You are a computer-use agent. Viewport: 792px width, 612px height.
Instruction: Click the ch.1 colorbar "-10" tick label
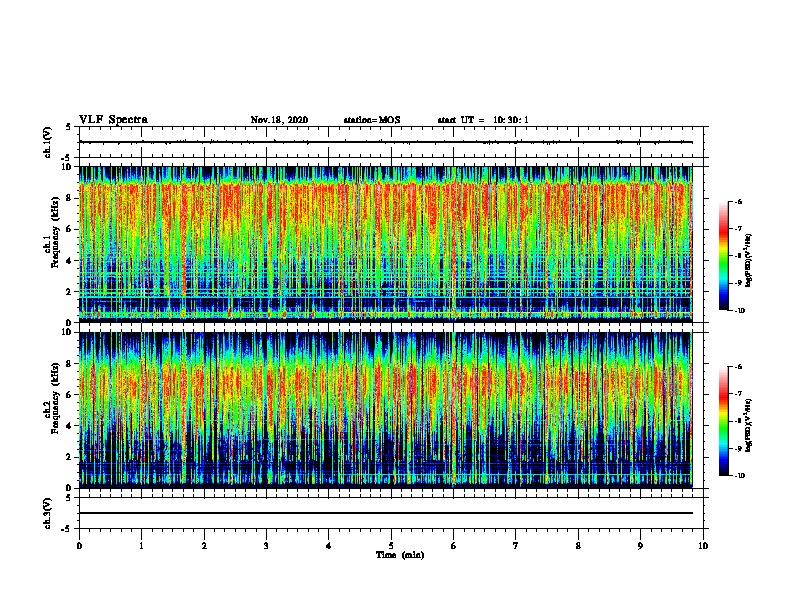[740, 310]
